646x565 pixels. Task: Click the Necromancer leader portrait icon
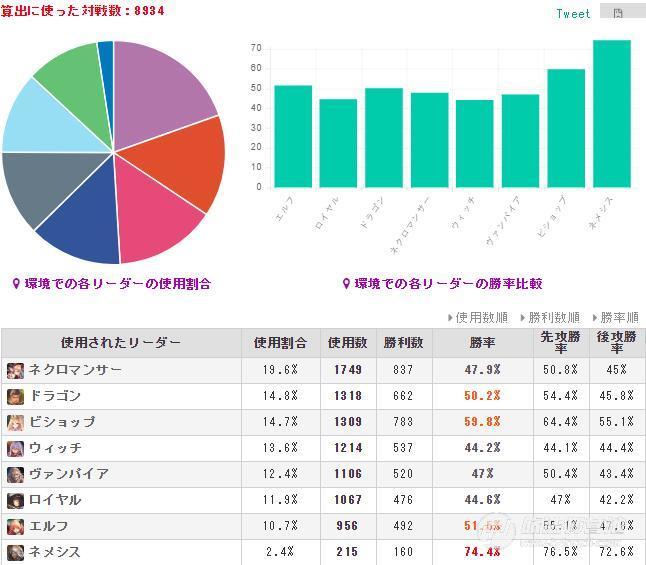[15, 370]
